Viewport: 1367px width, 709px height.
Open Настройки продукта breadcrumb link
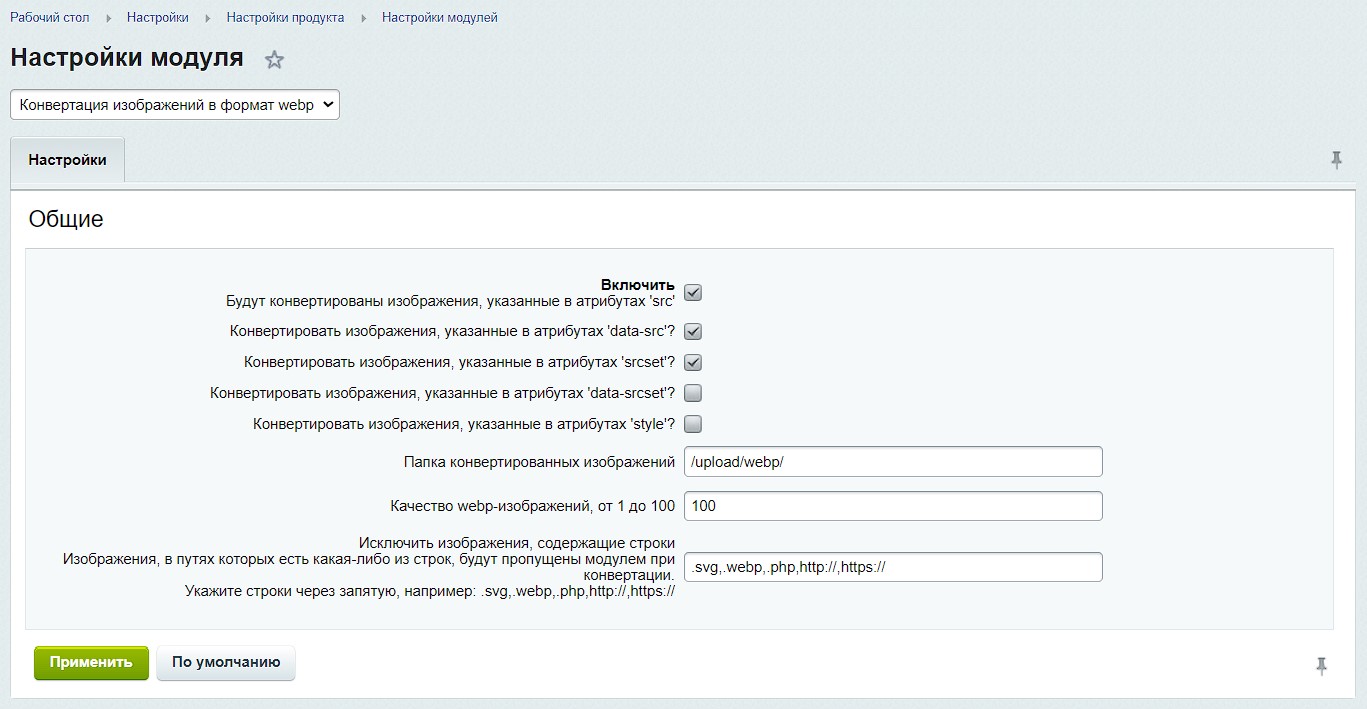click(x=285, y=18)
